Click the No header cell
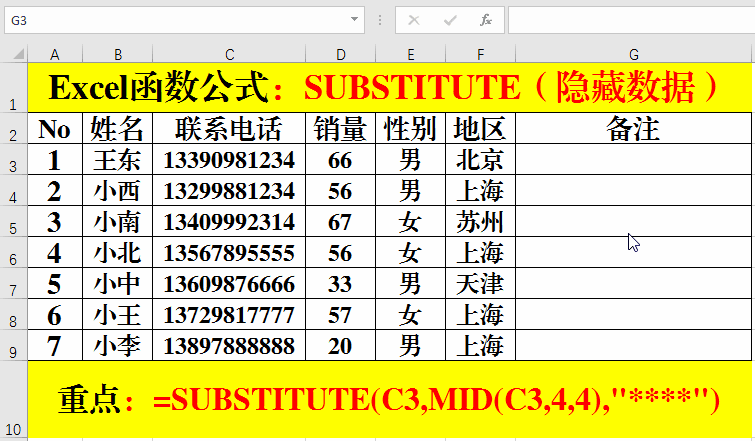The width and height of the screenshot is (755, 441). click(x=55, y=128)
